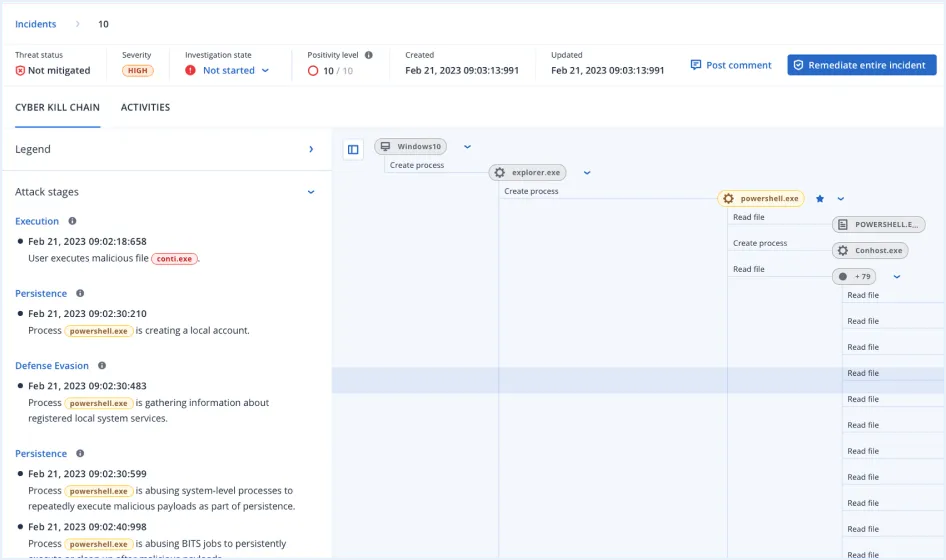Image resolution: width=946 pixels, height=560 pixels.
Task: Select the Conhost.exe process node
Action: pyautogui.click(x=870, y=250)
